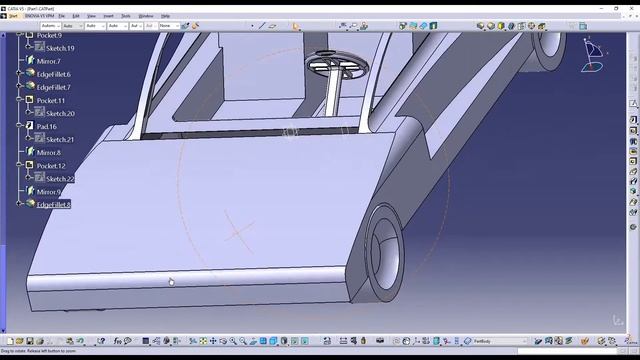Open the Tools menu
The height and width of the screenshot is (360, 640).
[x=126, y=16]
